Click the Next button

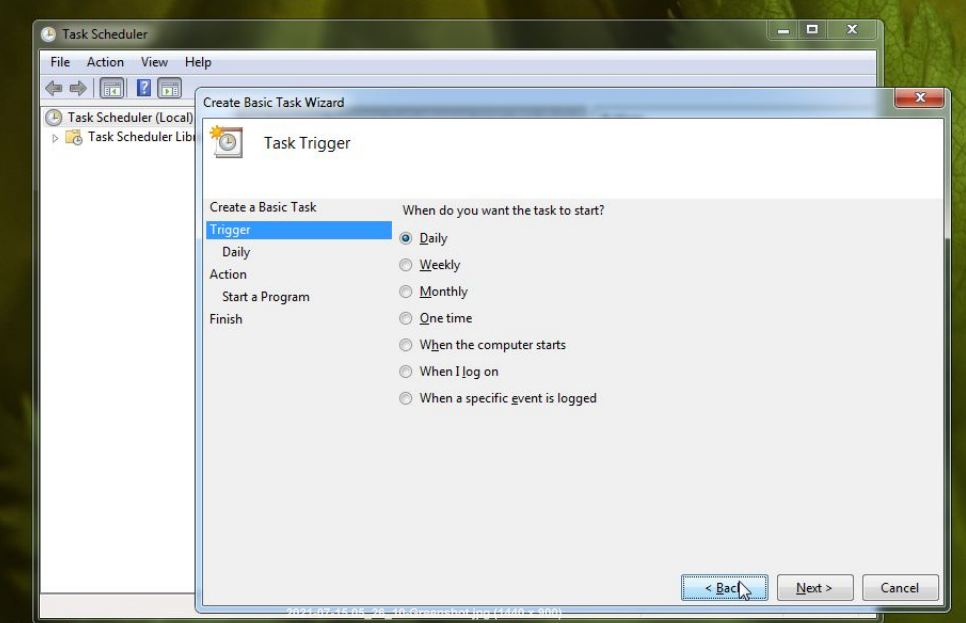(x=815, y=588)
